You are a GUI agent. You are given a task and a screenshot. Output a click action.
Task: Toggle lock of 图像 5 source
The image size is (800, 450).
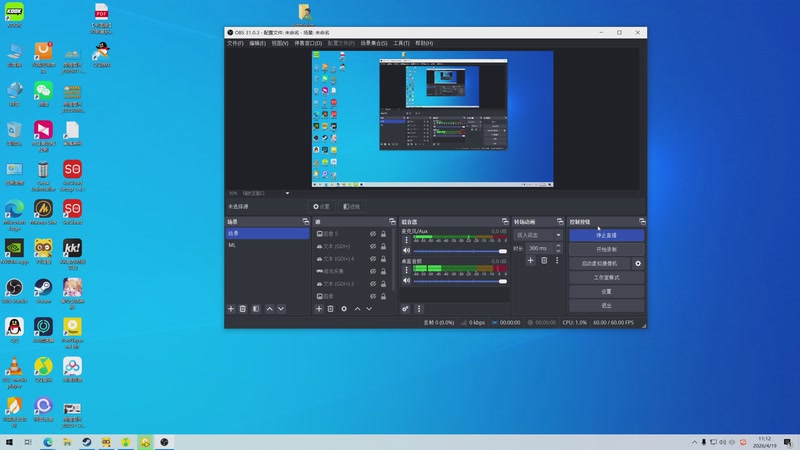coord(383,234)
